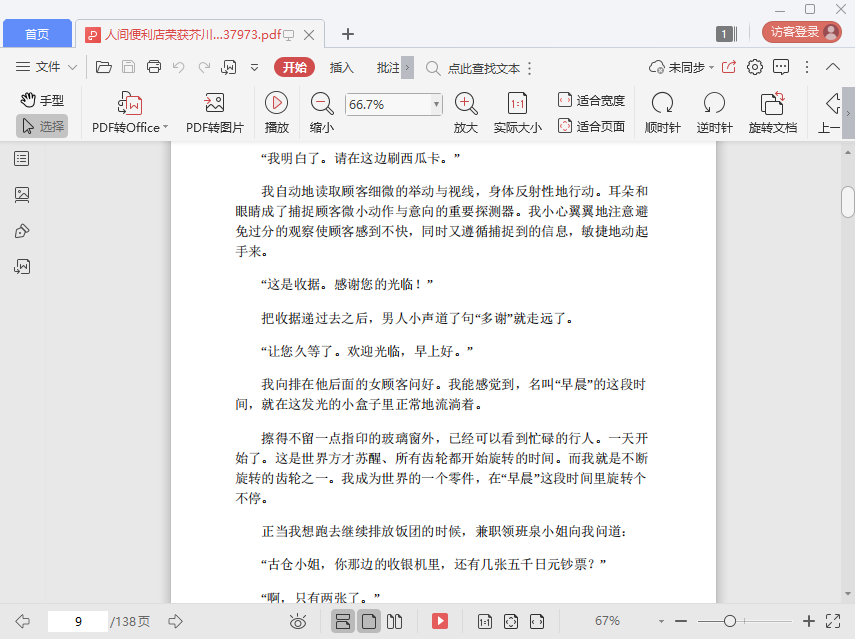Screen dimensions: 855x639
Task: Click 旋转文档 rotate document
Action: (x=773, y=113)
